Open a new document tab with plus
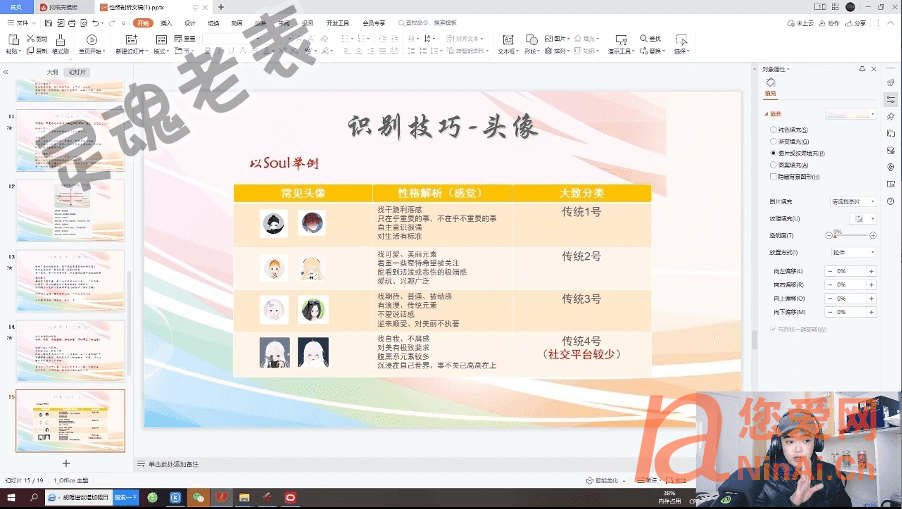This screenshot has width=902, height=509. 221,7
